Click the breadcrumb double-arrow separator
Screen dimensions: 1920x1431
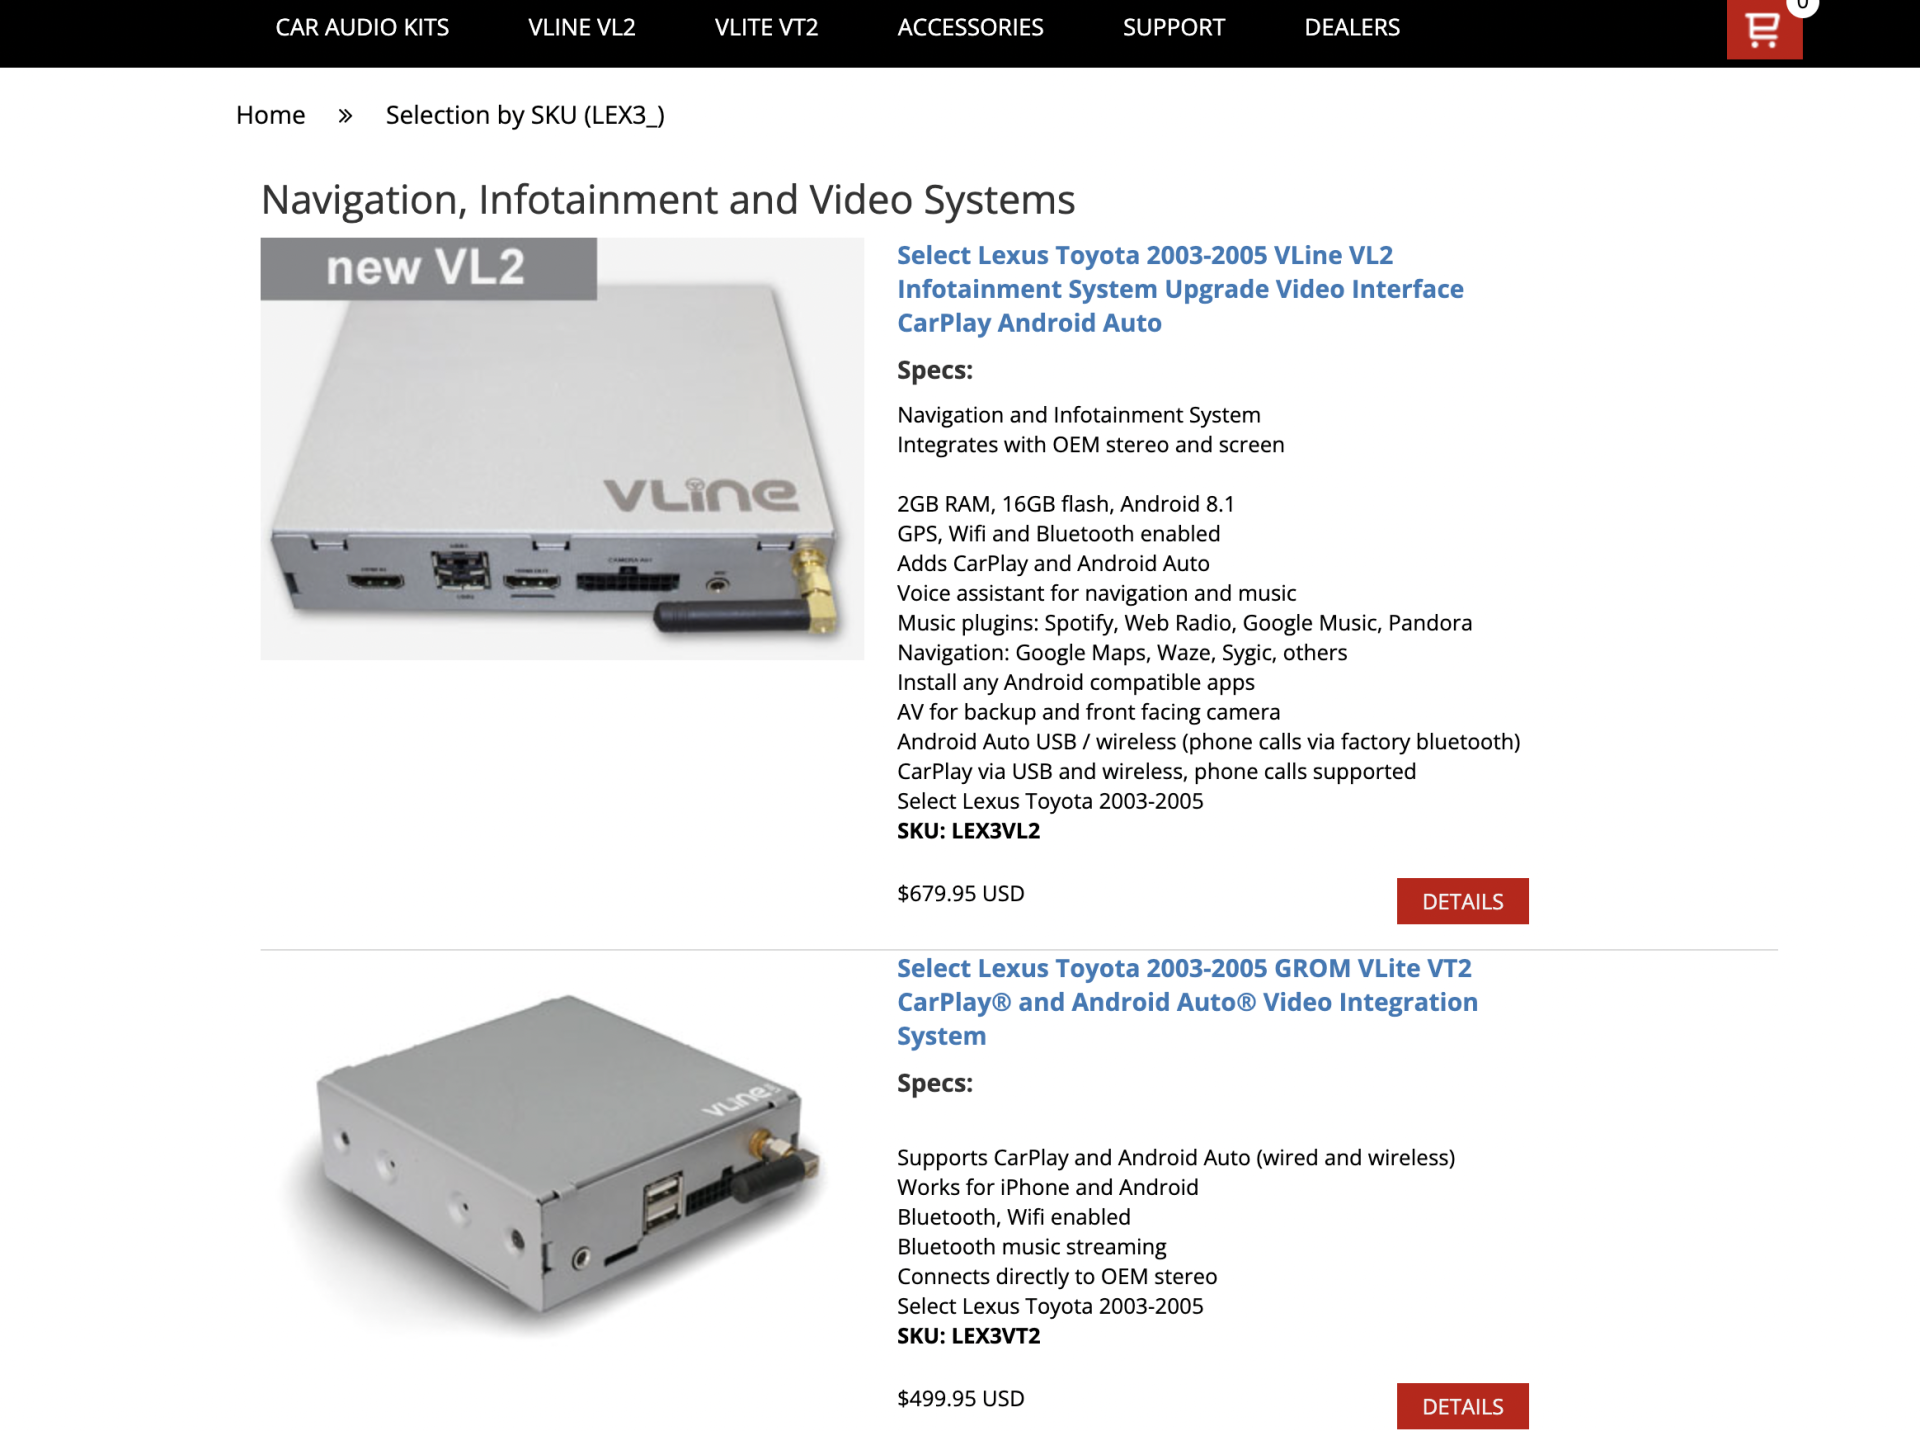tap(345, 116)
